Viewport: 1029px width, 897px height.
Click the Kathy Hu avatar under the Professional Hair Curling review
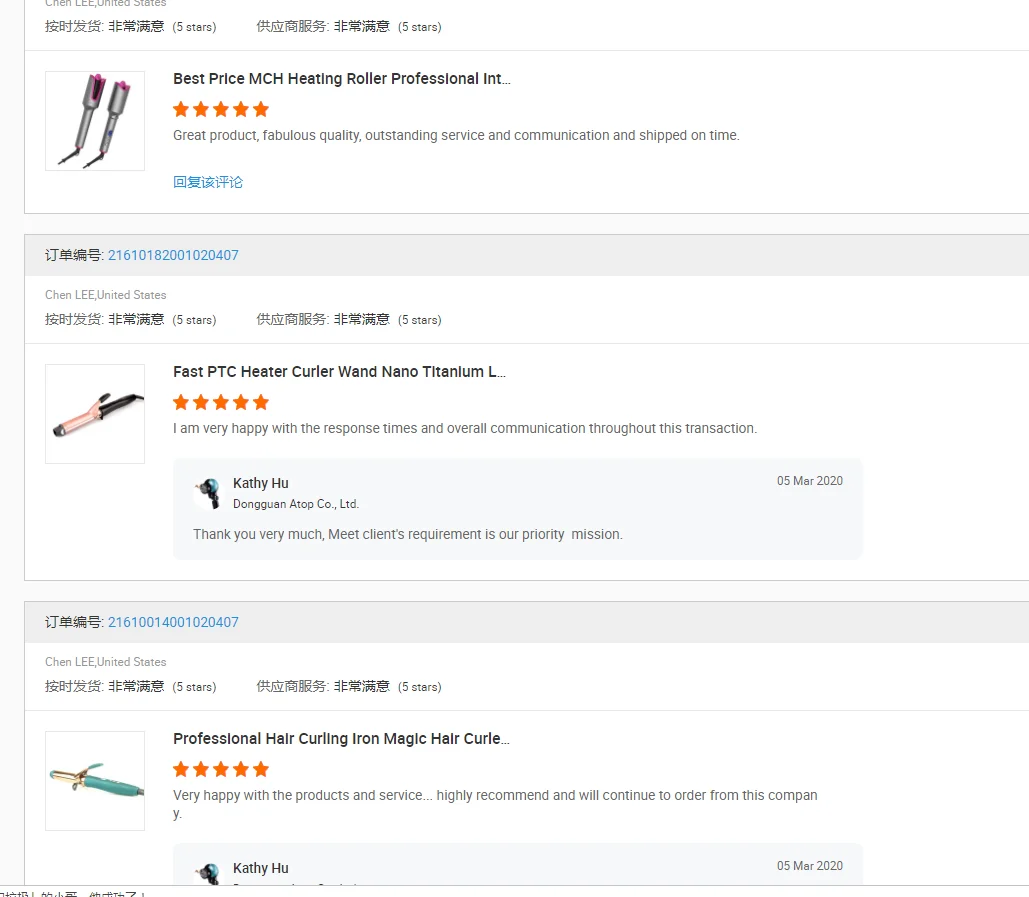click(x=208, y=872)
